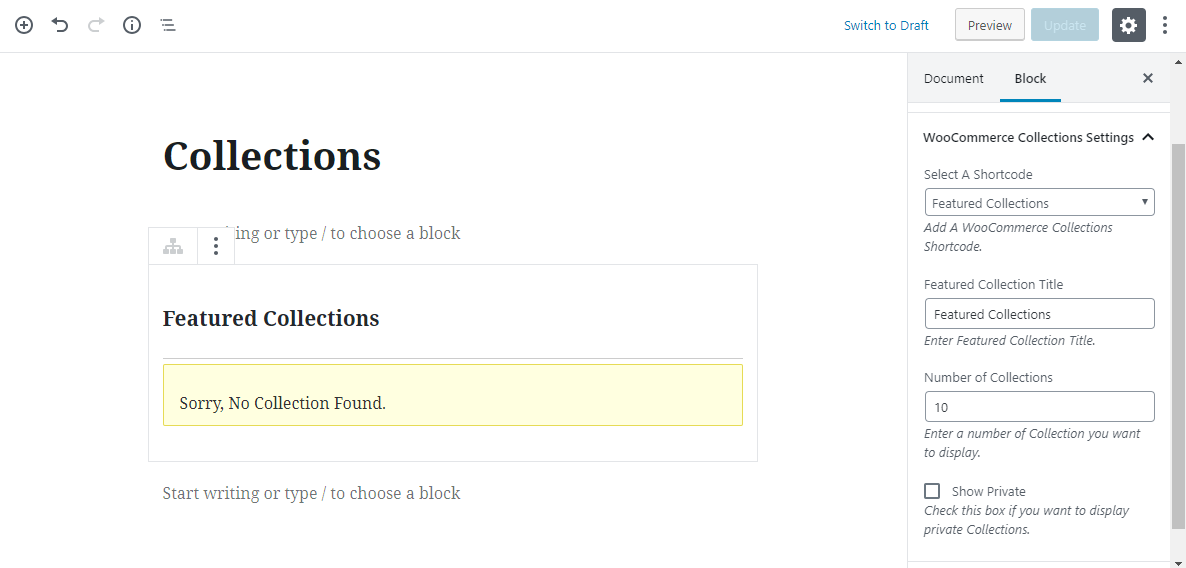Image resolution: width=1186 pixels, height=568 pixels.
Task: Click the Featured Collection Title field
Action: point(1039,314)
